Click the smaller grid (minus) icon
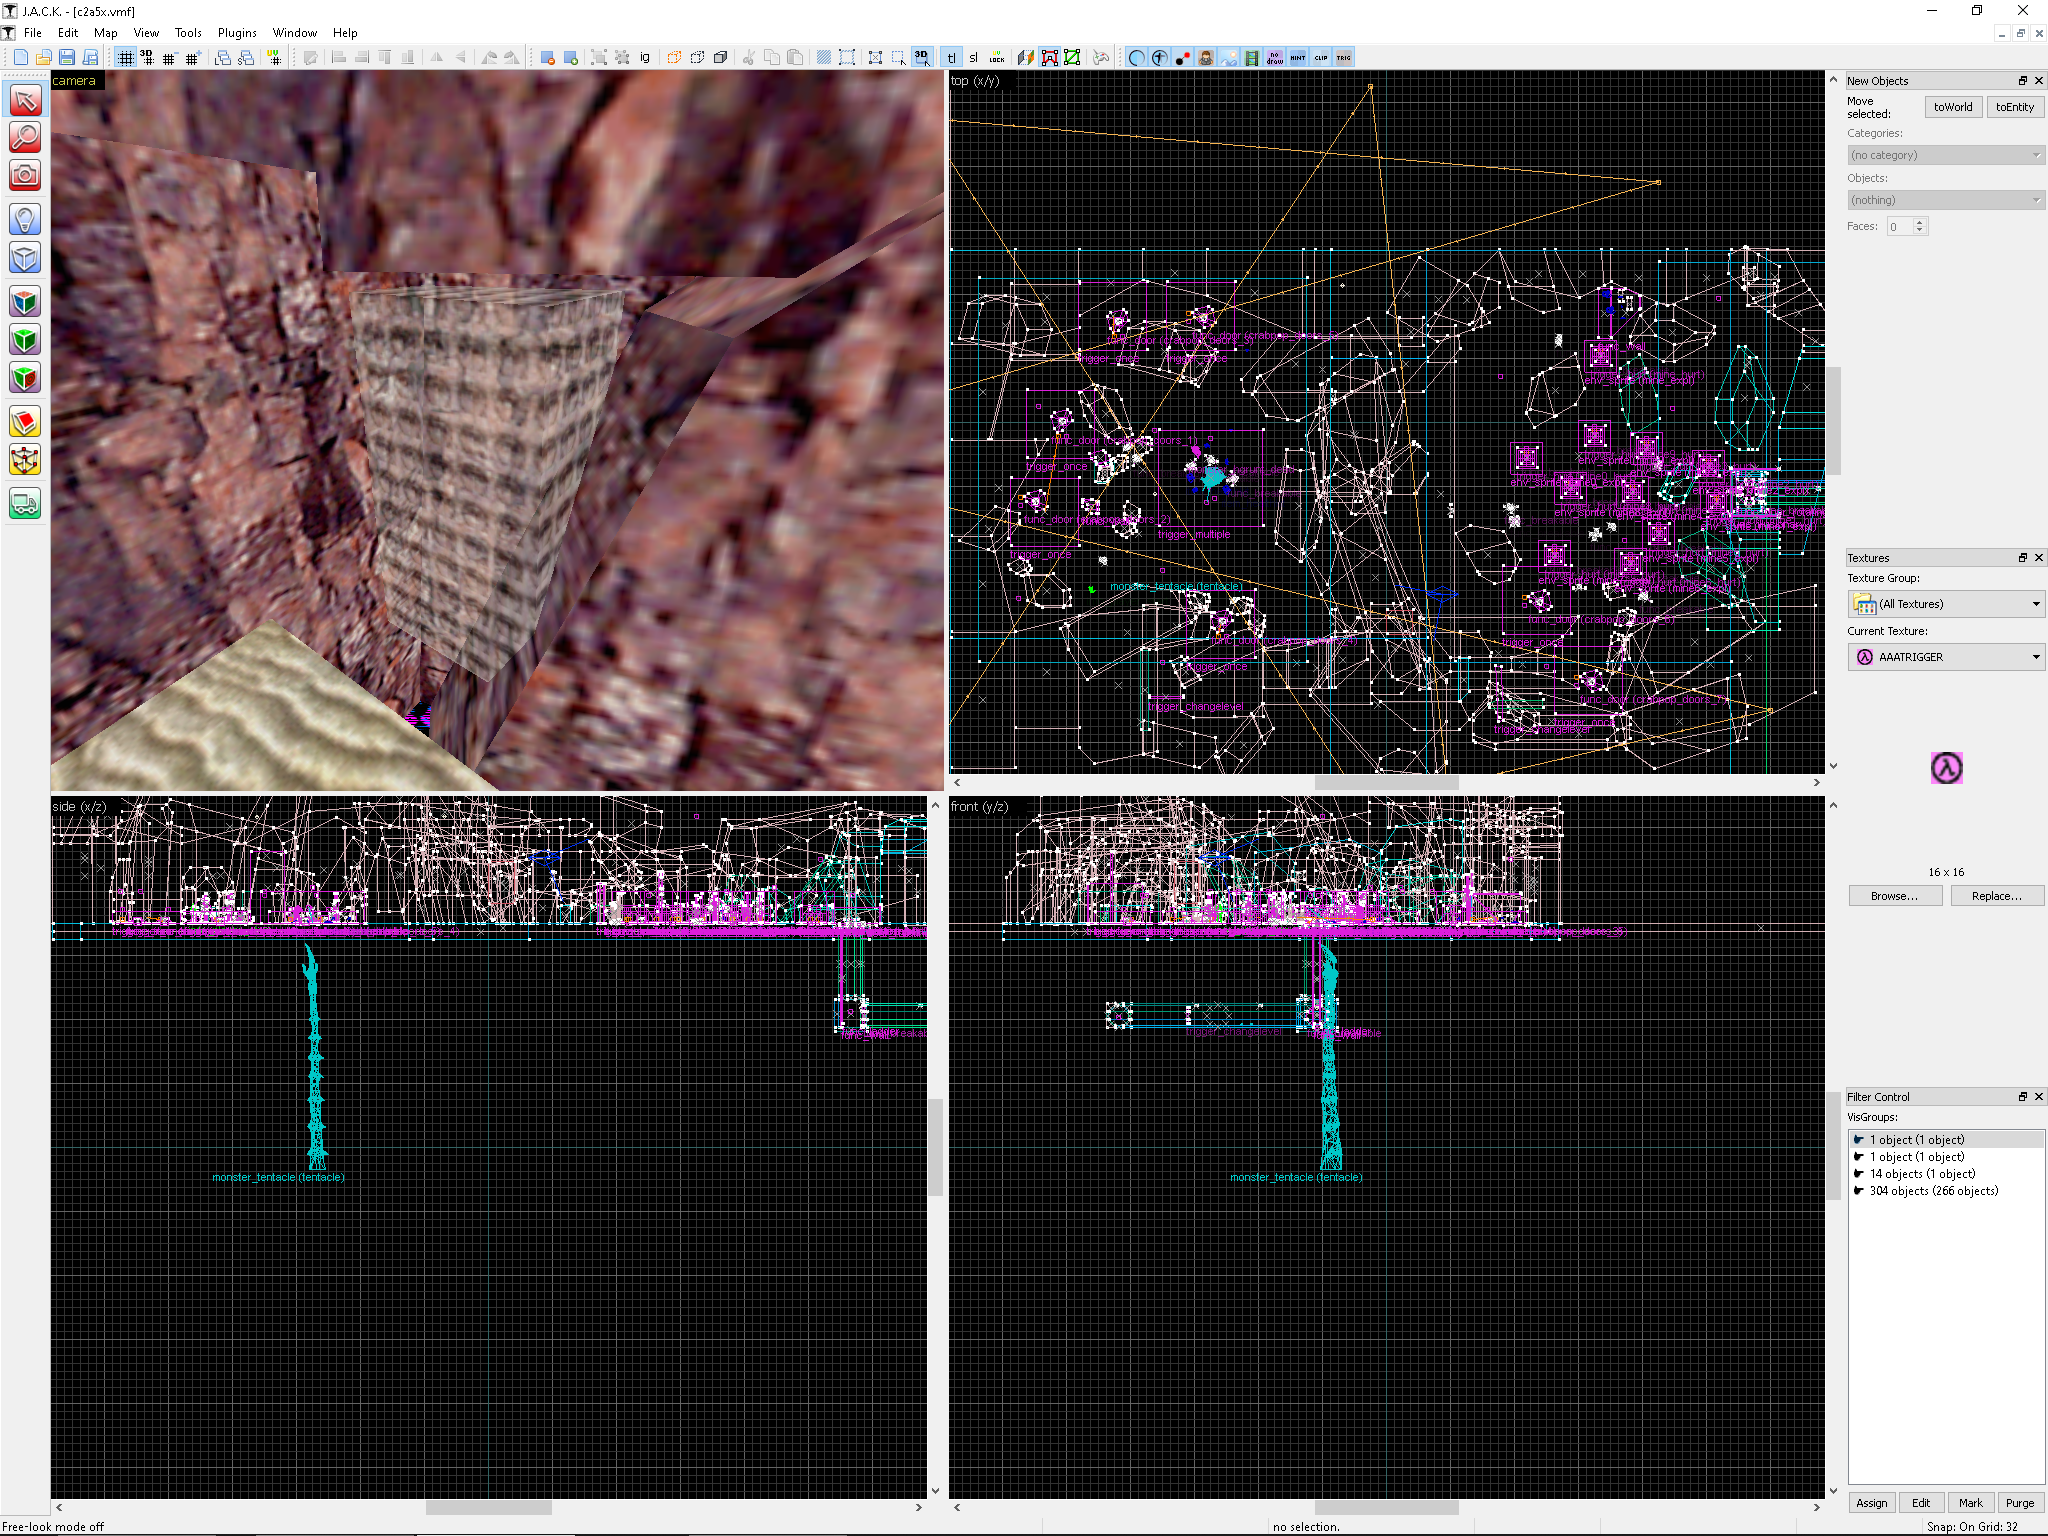The height and width of the screenshot is (1536, 2048). [x=169, y=58]
